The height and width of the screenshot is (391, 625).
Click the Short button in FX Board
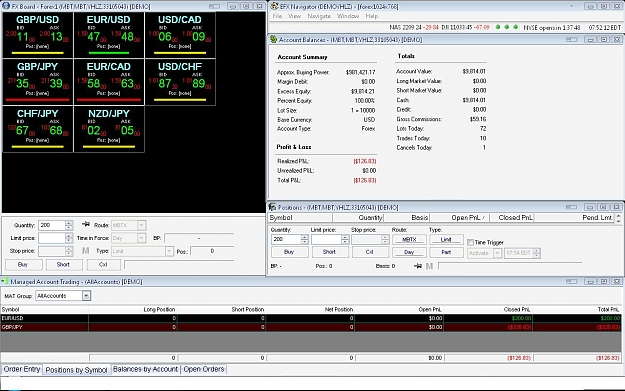pos(63,264)
